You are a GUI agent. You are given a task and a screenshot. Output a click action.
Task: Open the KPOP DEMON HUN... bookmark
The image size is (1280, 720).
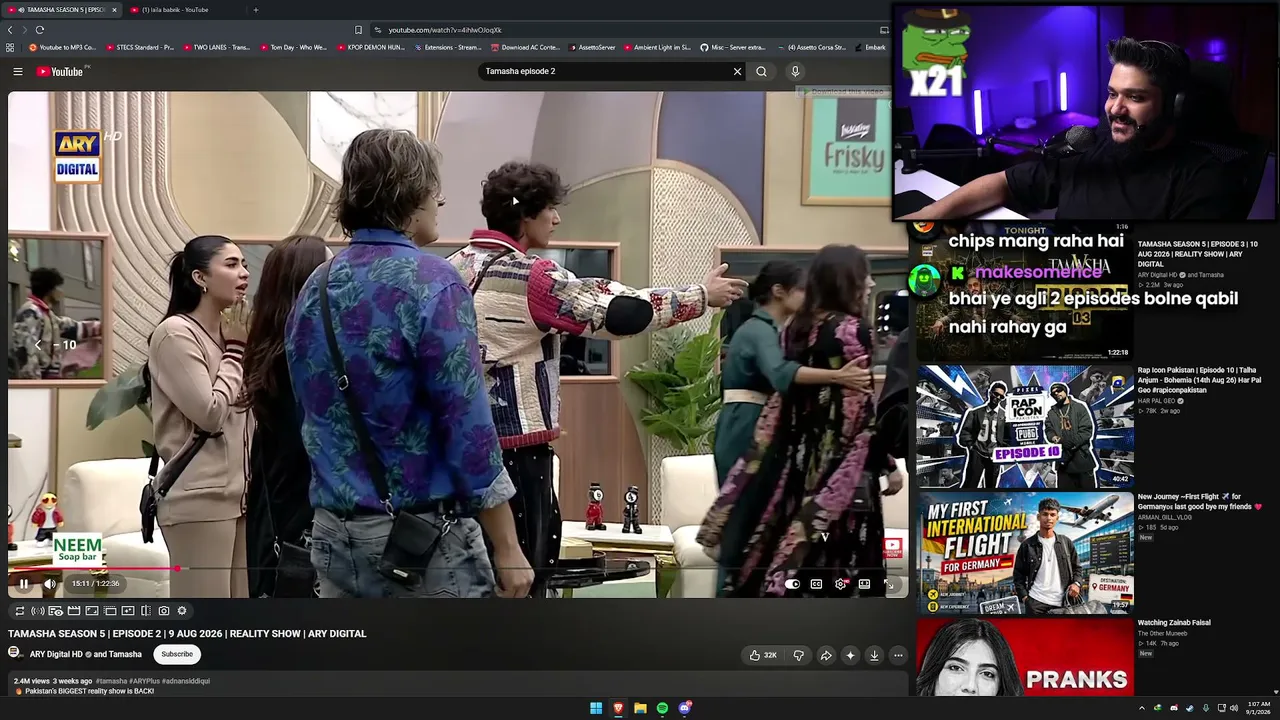[369, 47]
